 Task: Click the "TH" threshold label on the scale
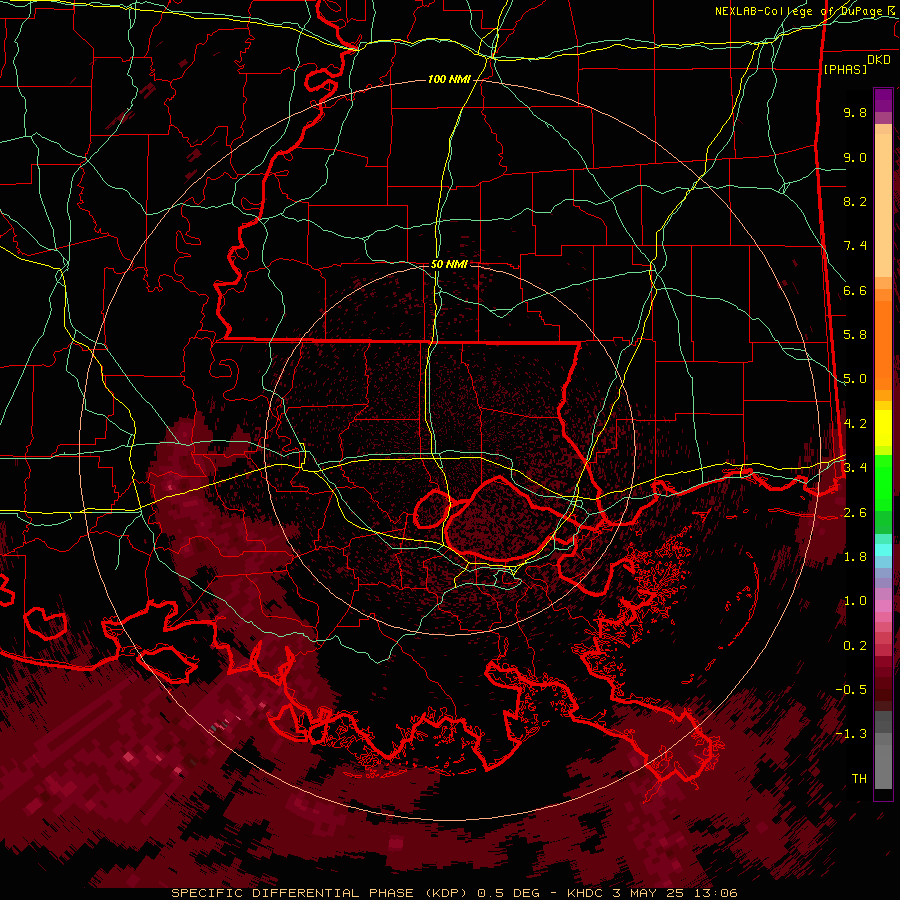(x=859, y=779)
